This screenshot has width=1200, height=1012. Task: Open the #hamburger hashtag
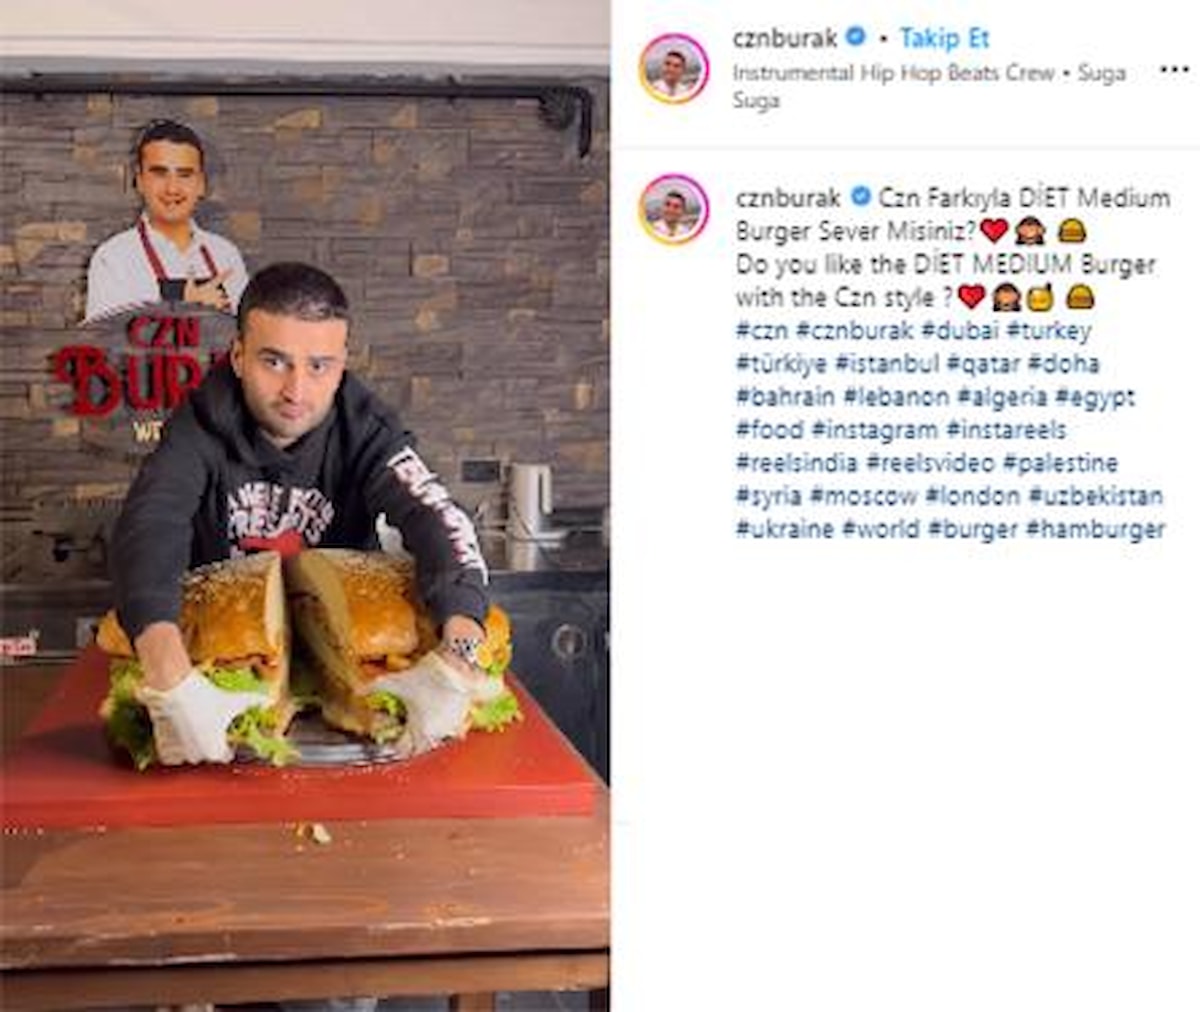point(1095,529)
